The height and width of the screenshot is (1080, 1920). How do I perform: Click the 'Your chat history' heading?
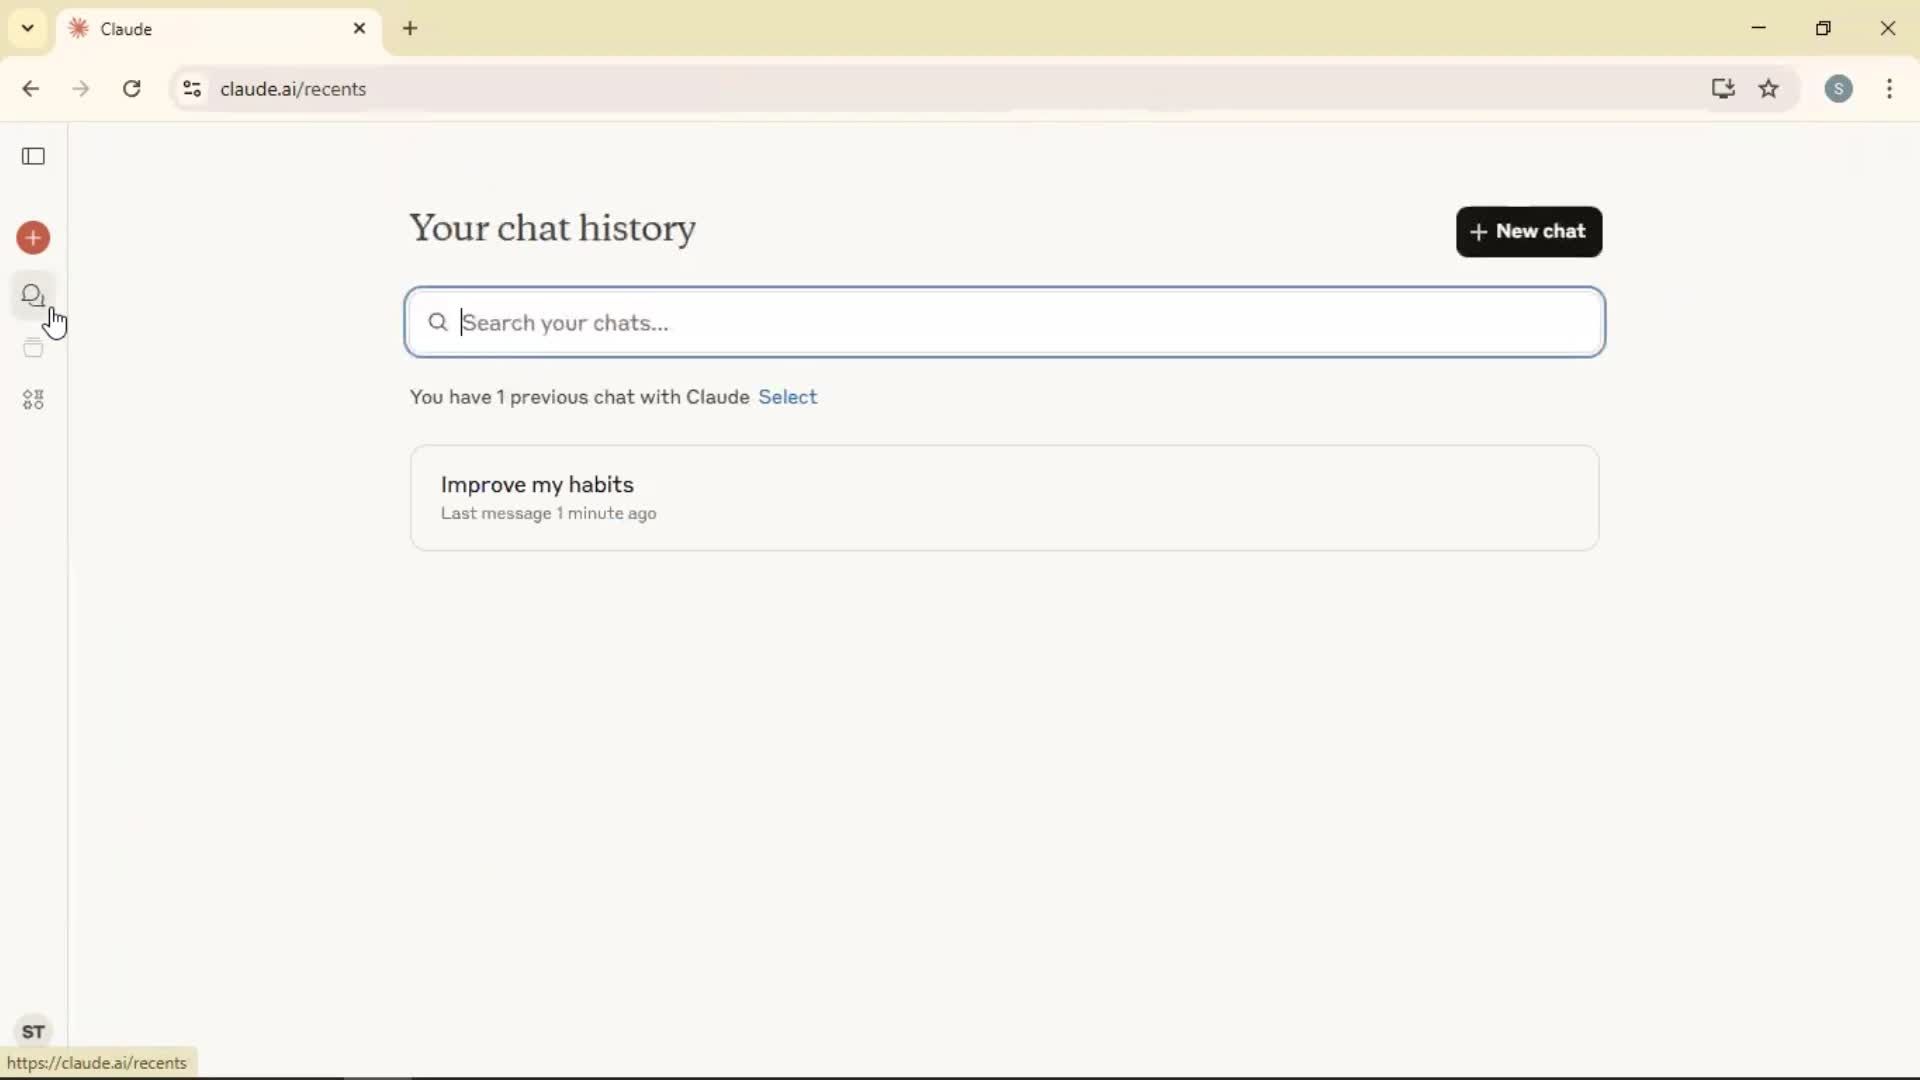coord(553,229)
